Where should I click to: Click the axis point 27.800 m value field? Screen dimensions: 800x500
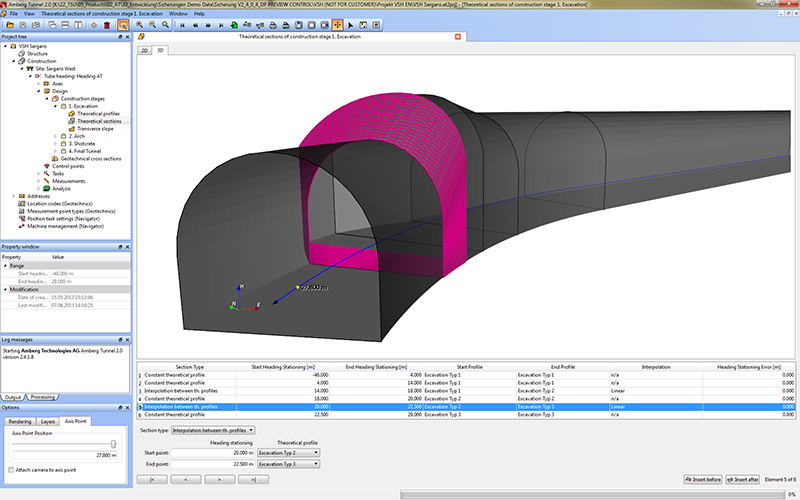click(x=65, y=455)
